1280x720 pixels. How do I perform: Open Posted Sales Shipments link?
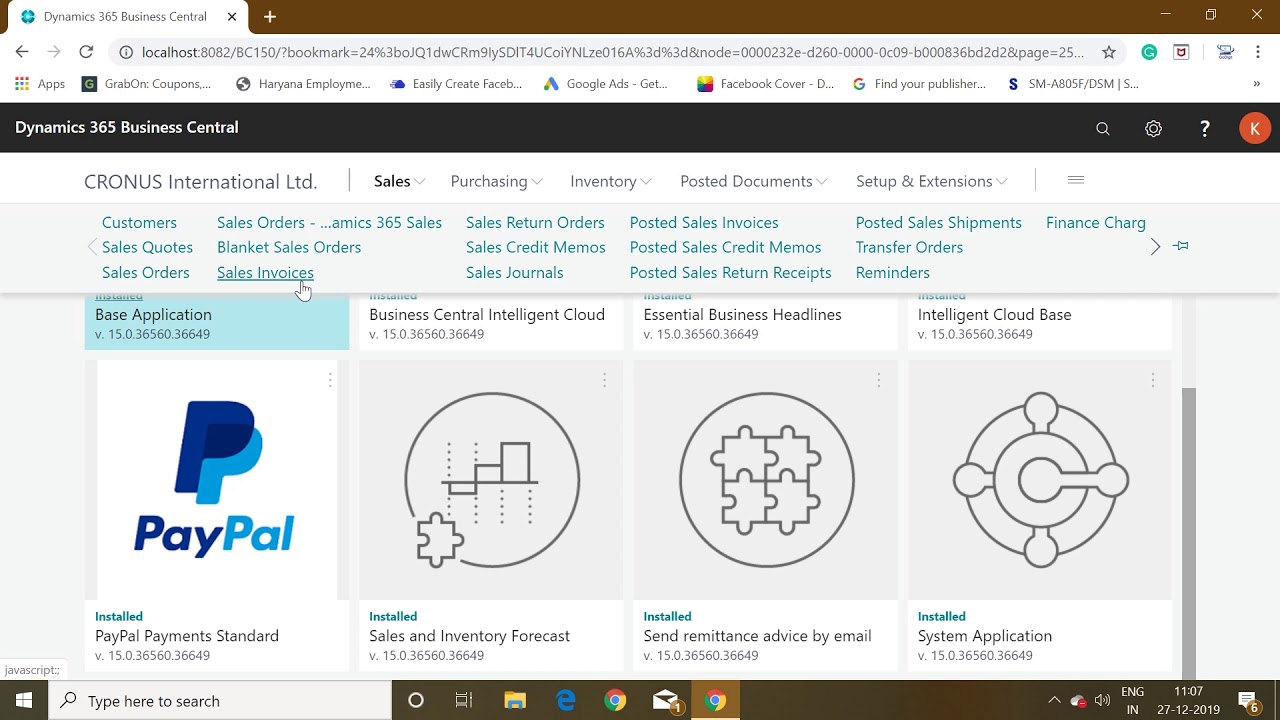click(938, 222)
